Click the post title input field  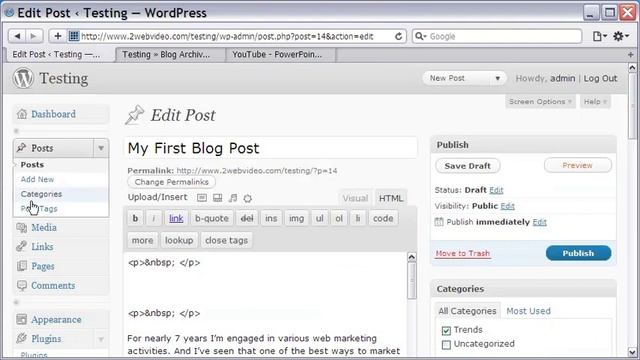(x=270, y=148)
